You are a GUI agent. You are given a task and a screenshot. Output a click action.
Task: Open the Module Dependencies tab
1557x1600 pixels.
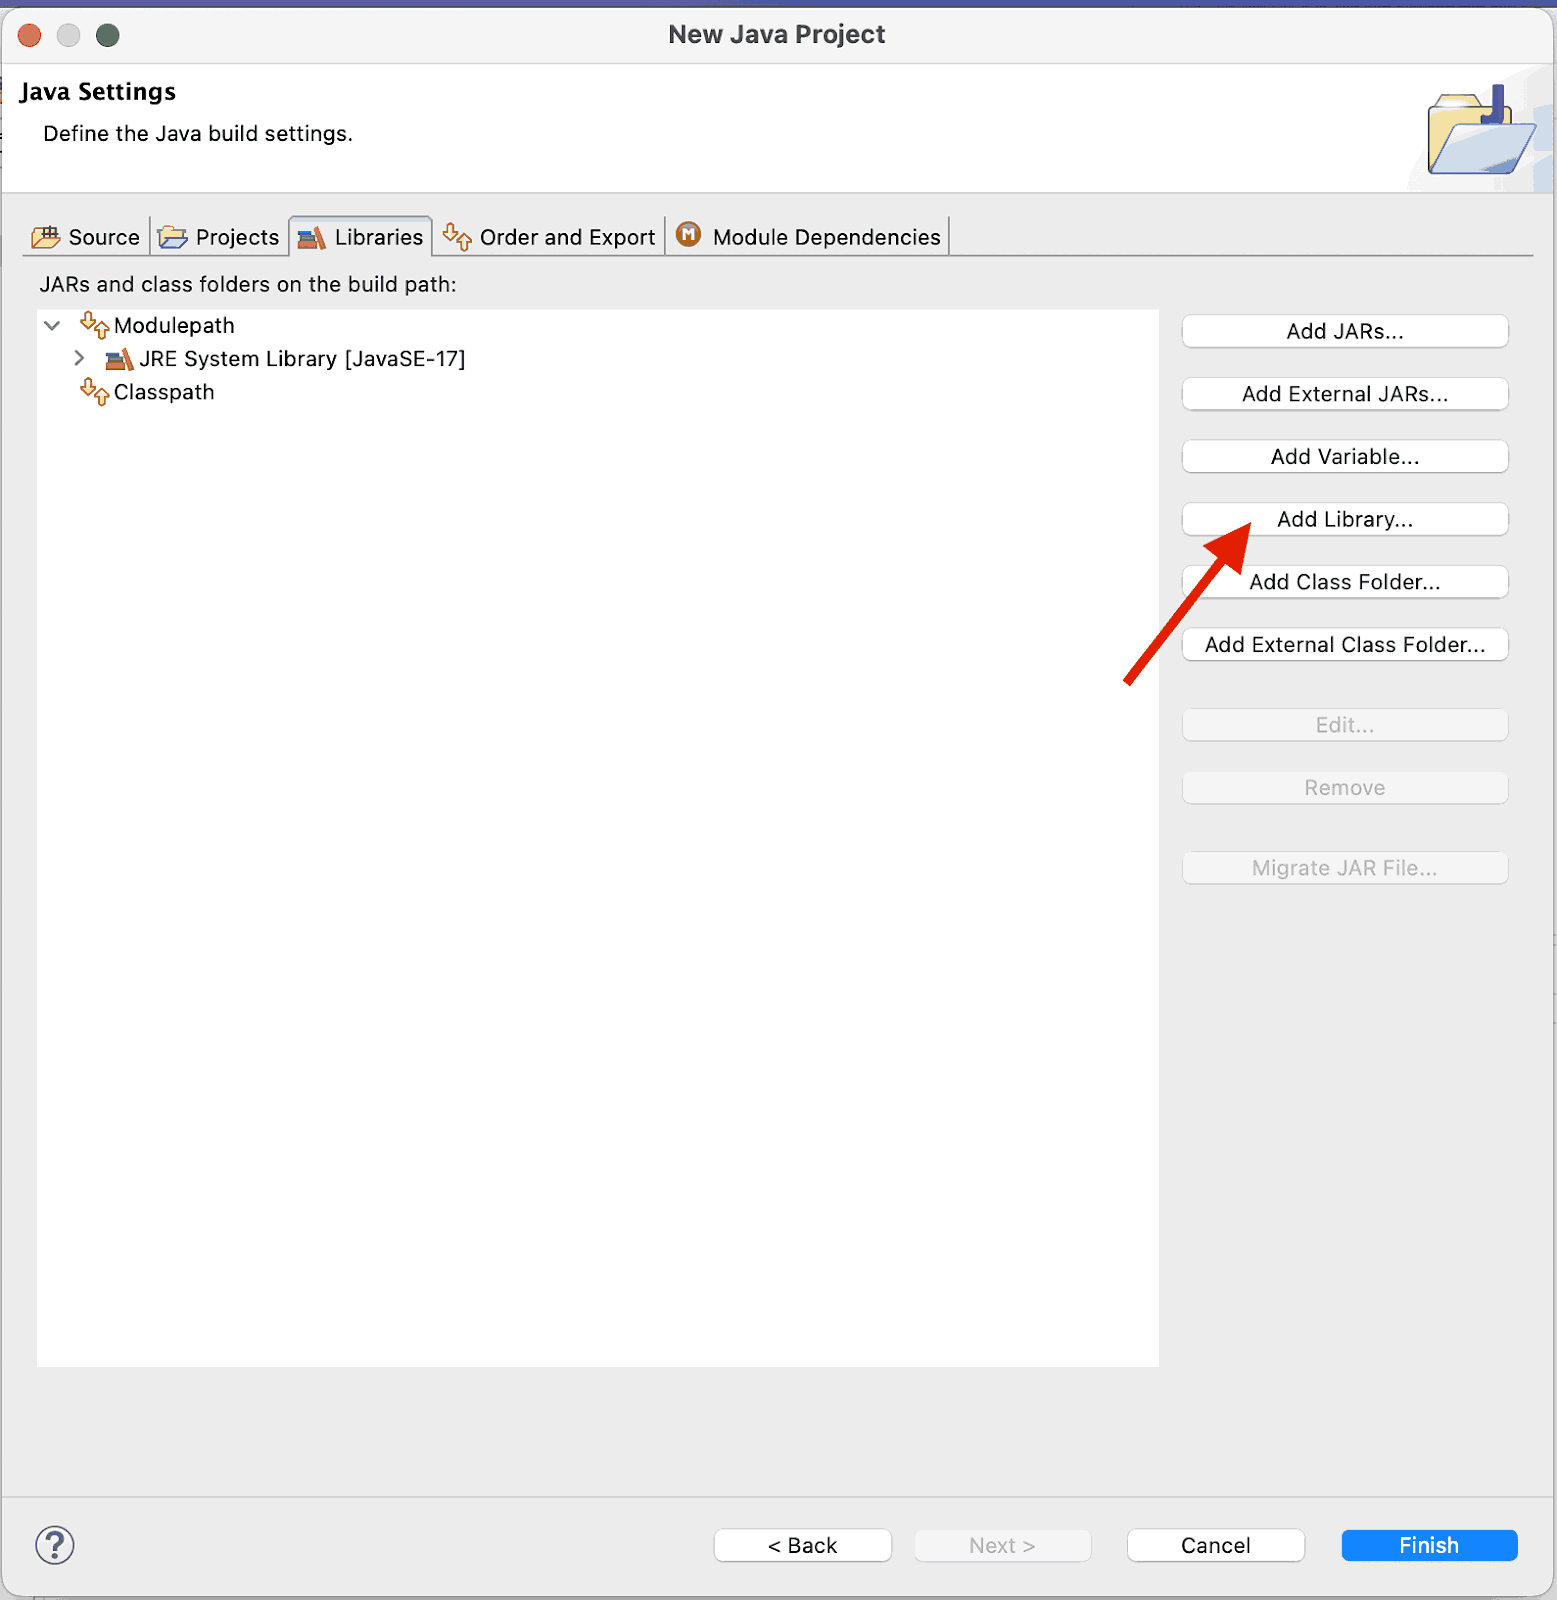pos(808,237)
